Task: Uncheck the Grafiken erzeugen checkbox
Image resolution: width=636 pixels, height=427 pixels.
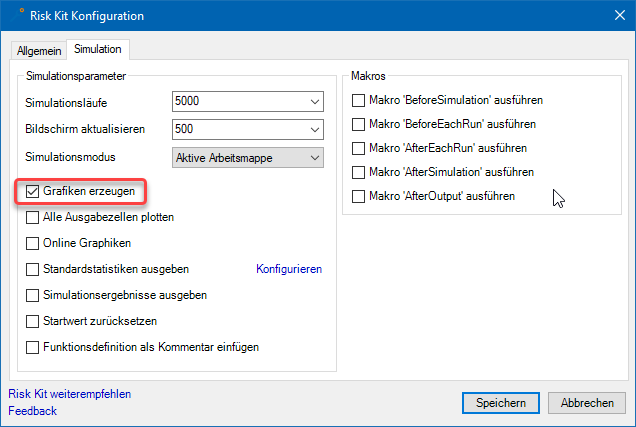Action: coord(32,191)
